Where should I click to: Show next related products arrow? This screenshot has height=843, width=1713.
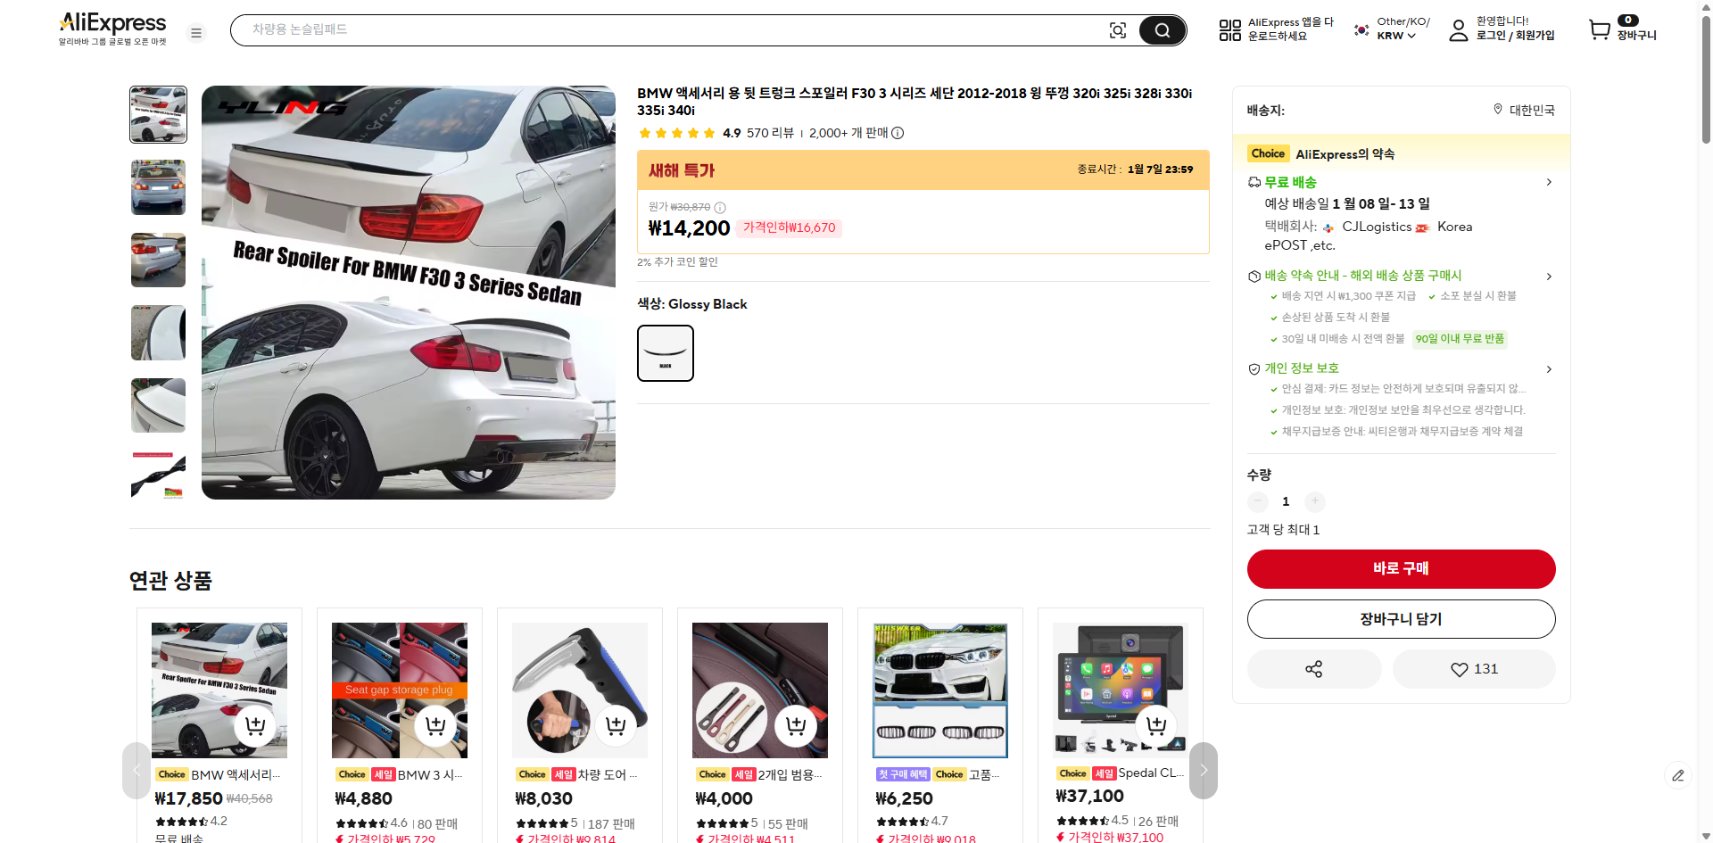[x=1203, y=770]
